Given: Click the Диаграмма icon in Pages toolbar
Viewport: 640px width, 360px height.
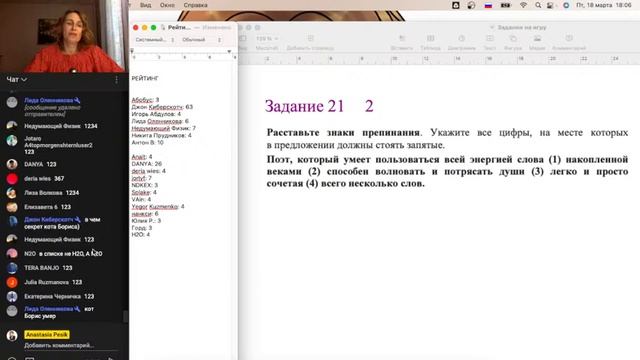Looking at the screenshot, I should click(461, 38).
